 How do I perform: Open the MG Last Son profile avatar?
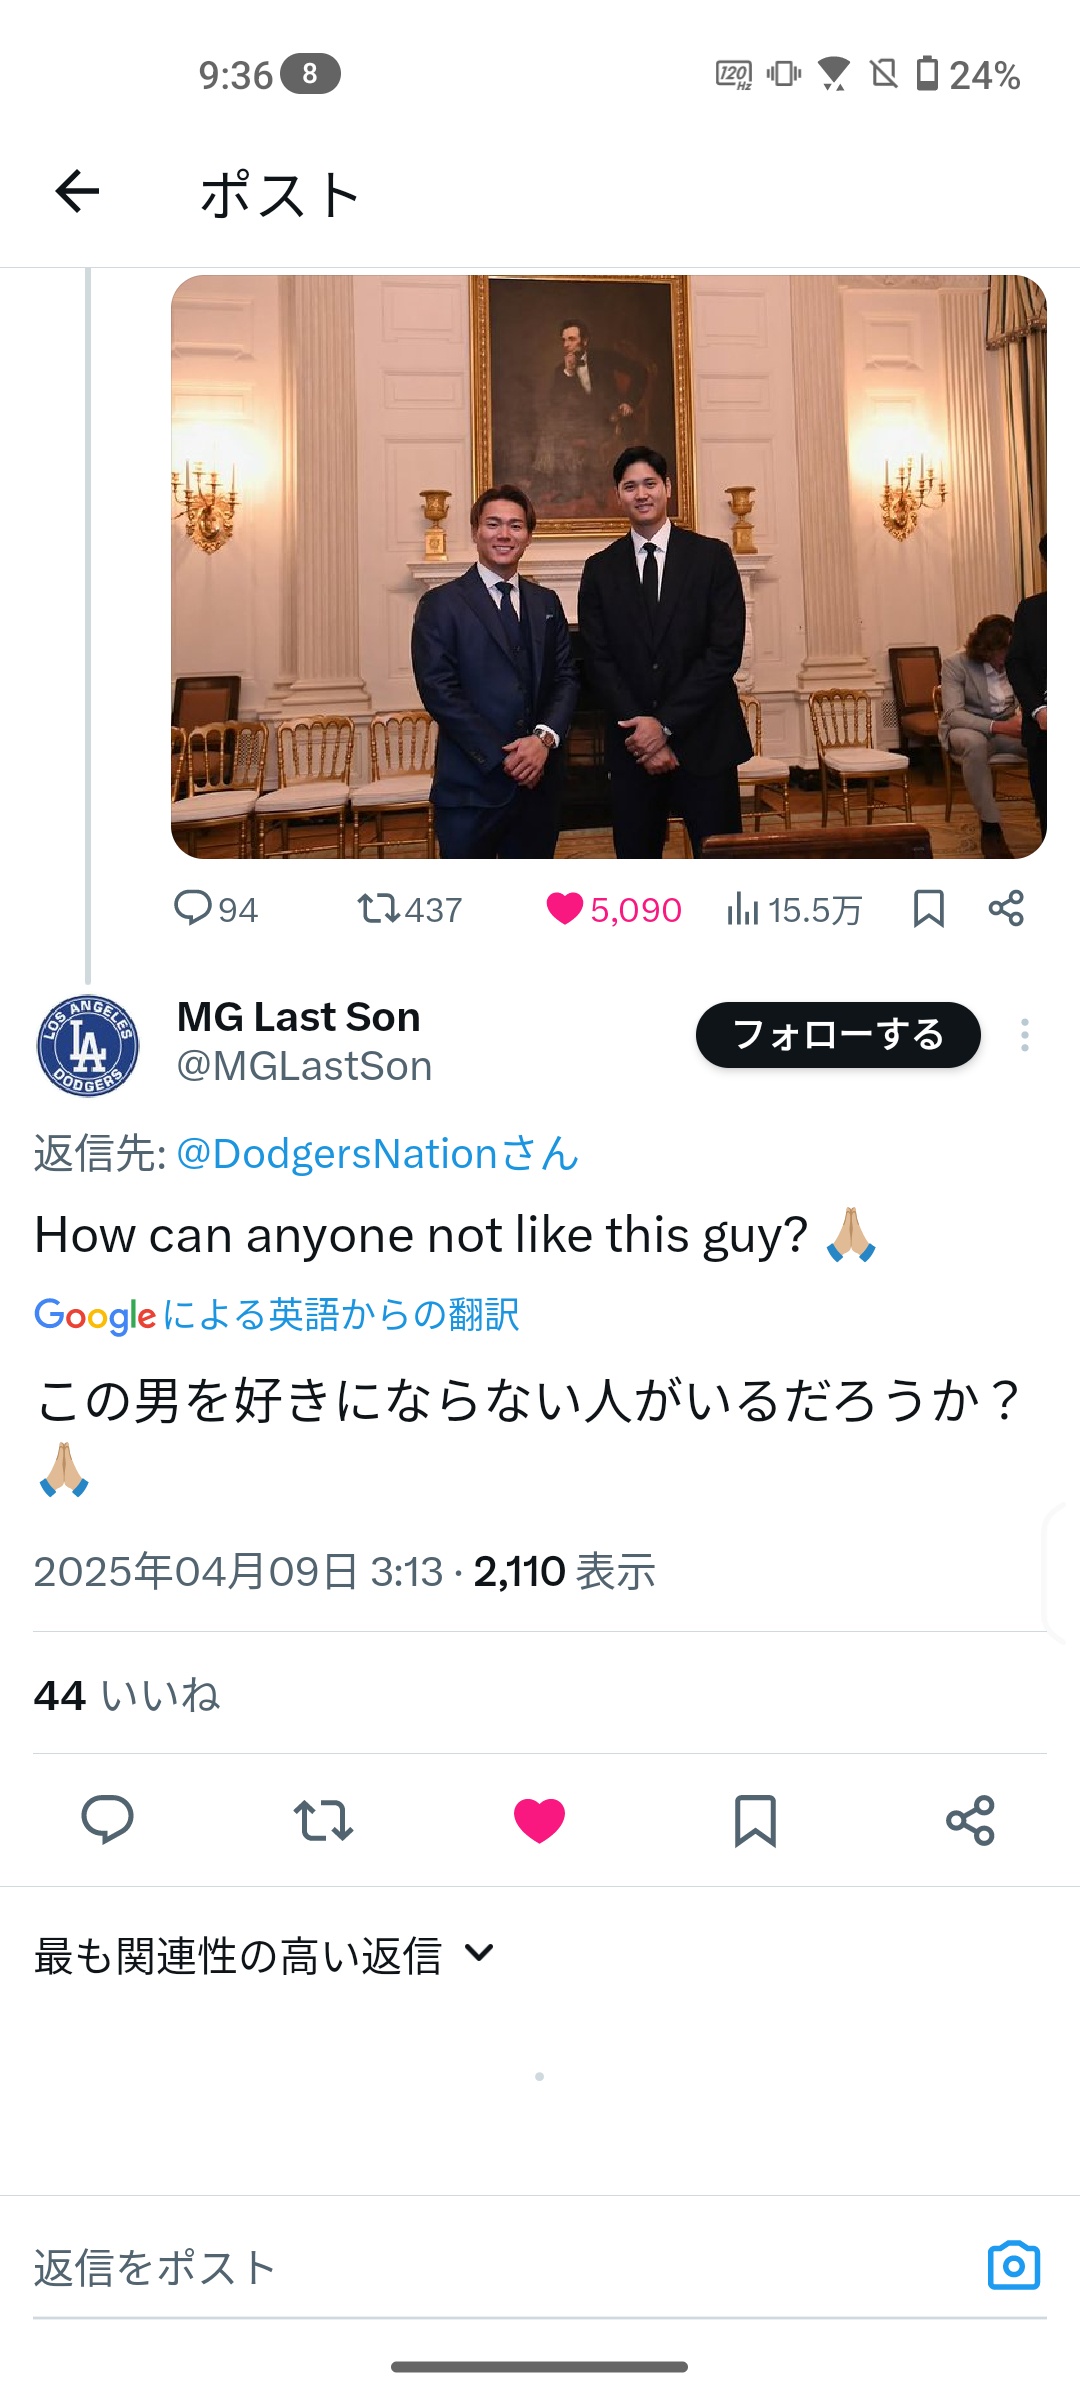(x=88, y=1046)
